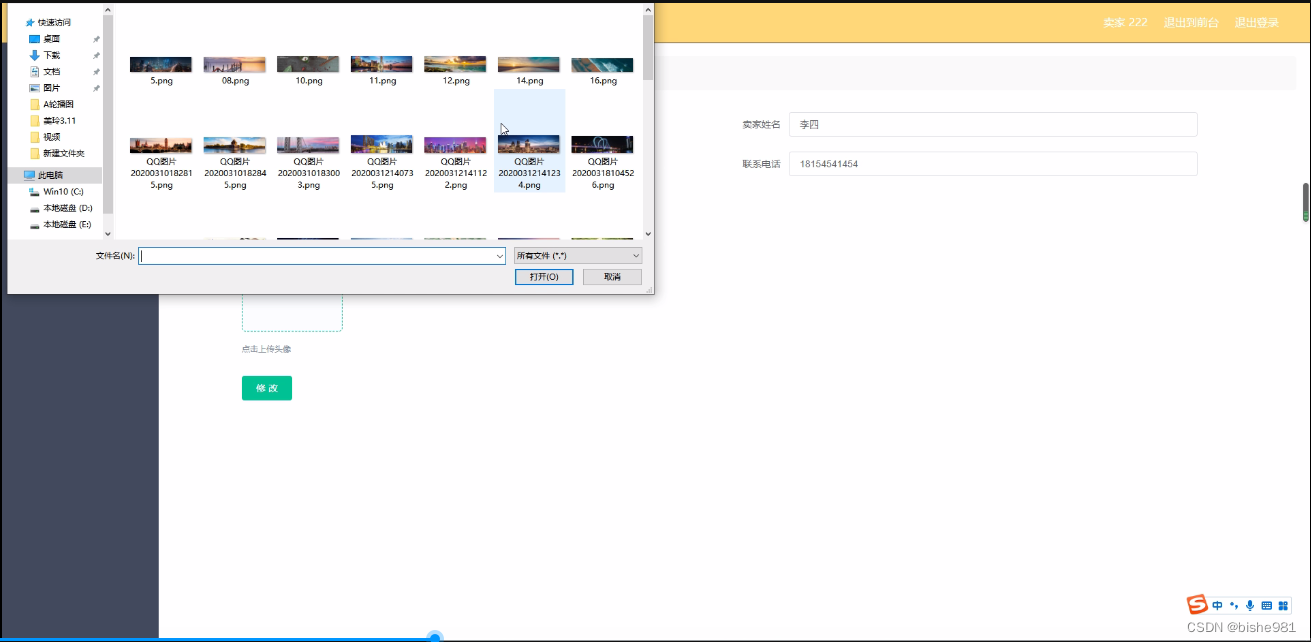This screenshot has height=642, width=1311.
Task: Click 退出到前台 in the top navbar
Action: point(1191,22)
